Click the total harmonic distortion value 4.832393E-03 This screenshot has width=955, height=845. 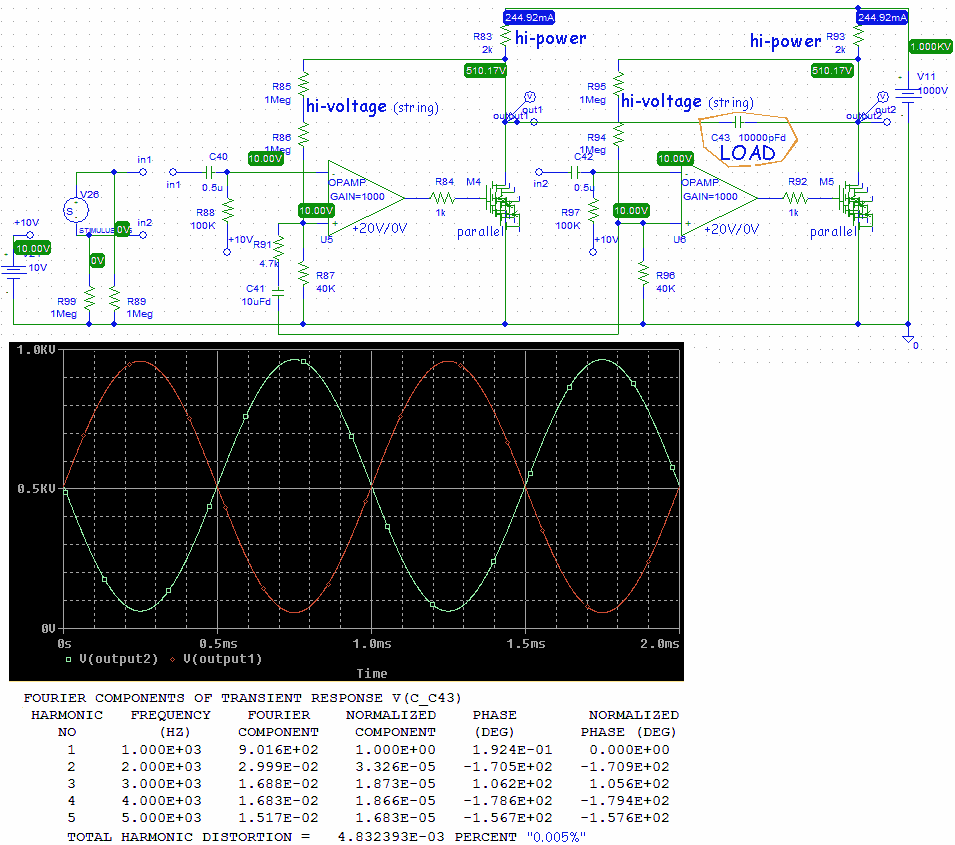(x=391, y=837)
